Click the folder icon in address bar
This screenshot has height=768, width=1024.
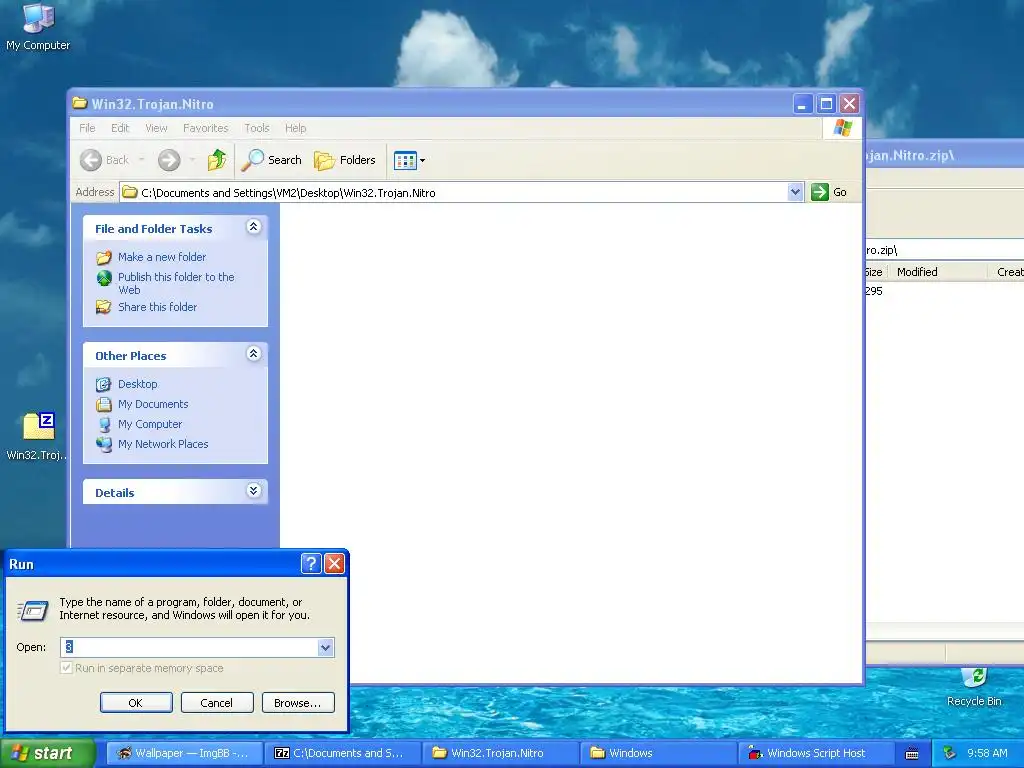pos(130,192)
